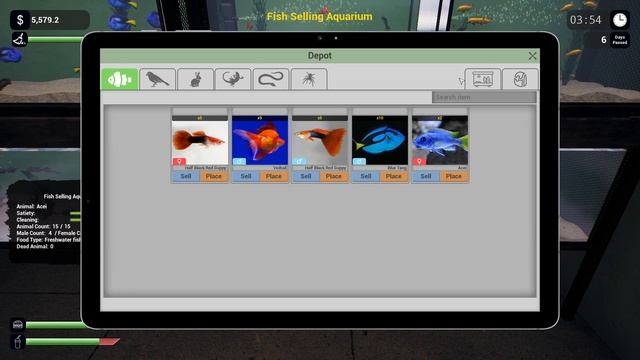Sell the Blue Tang

click(x=366, y=176)
